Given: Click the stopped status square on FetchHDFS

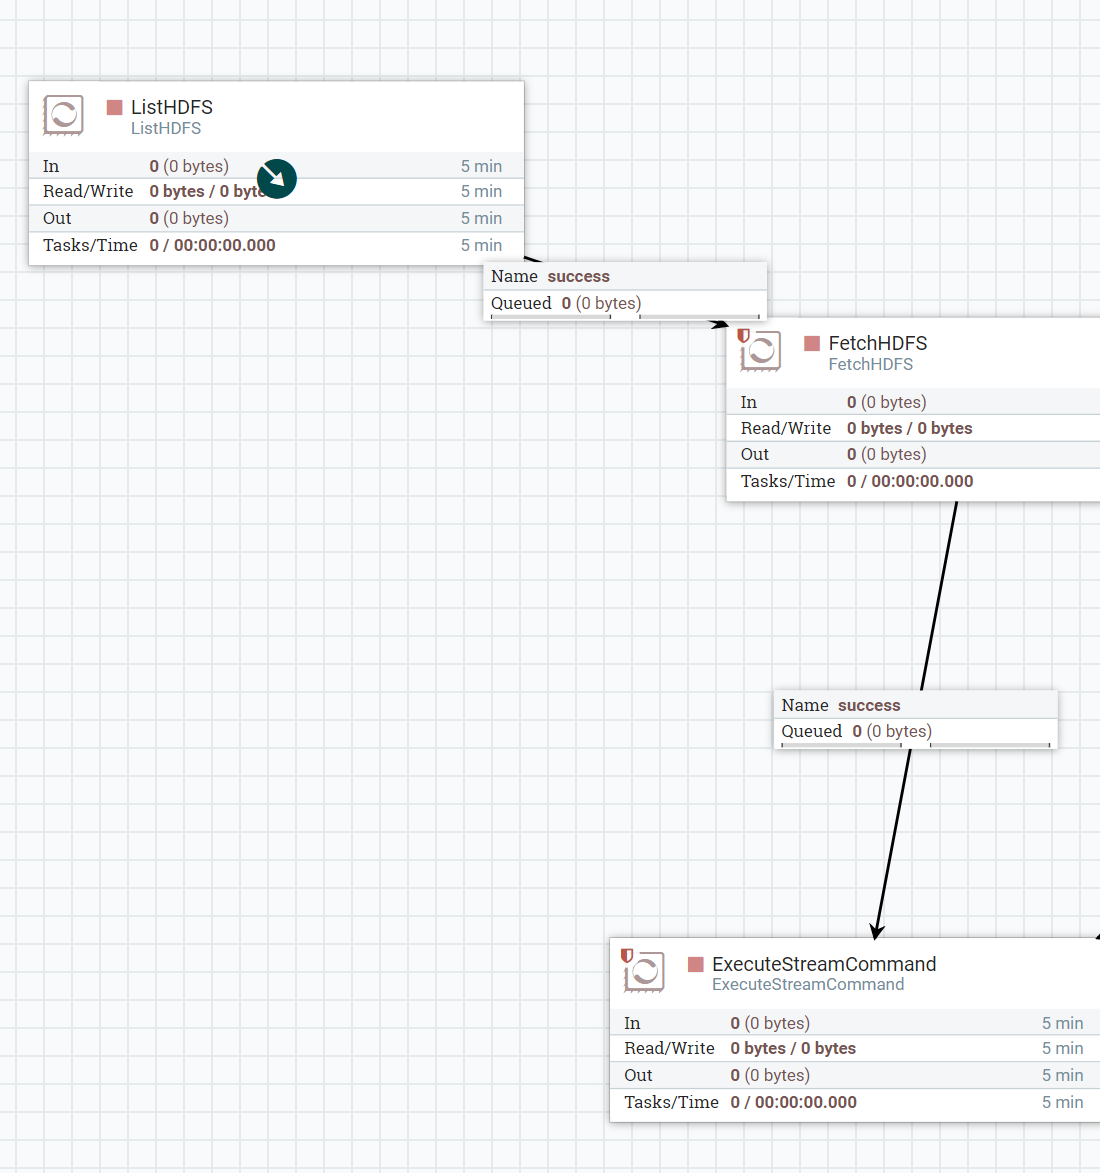Looking at the screenshot, I should coord(810,342).
